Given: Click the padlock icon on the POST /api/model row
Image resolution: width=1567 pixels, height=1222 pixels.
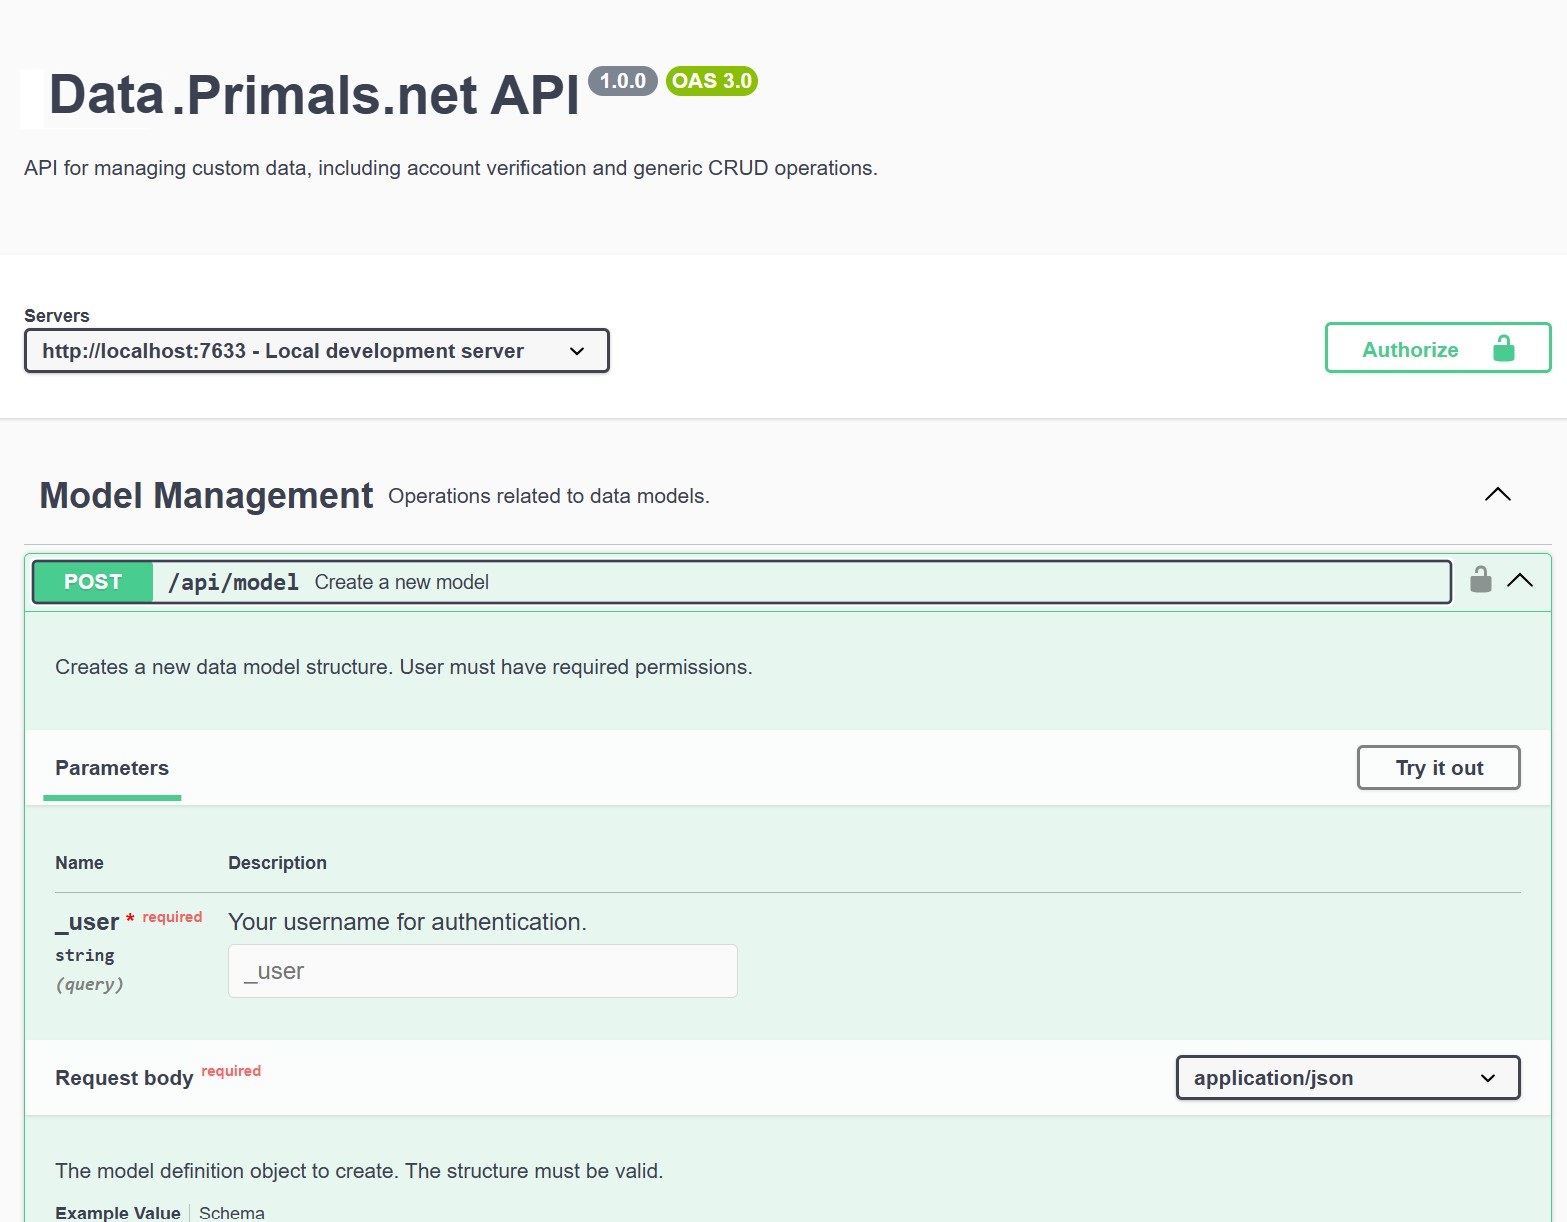Looking at the screenshot, I should 1480,580.
